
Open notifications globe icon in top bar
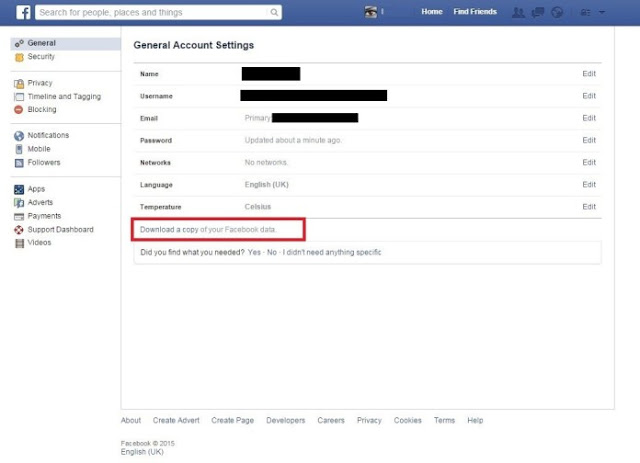point(557,12)
